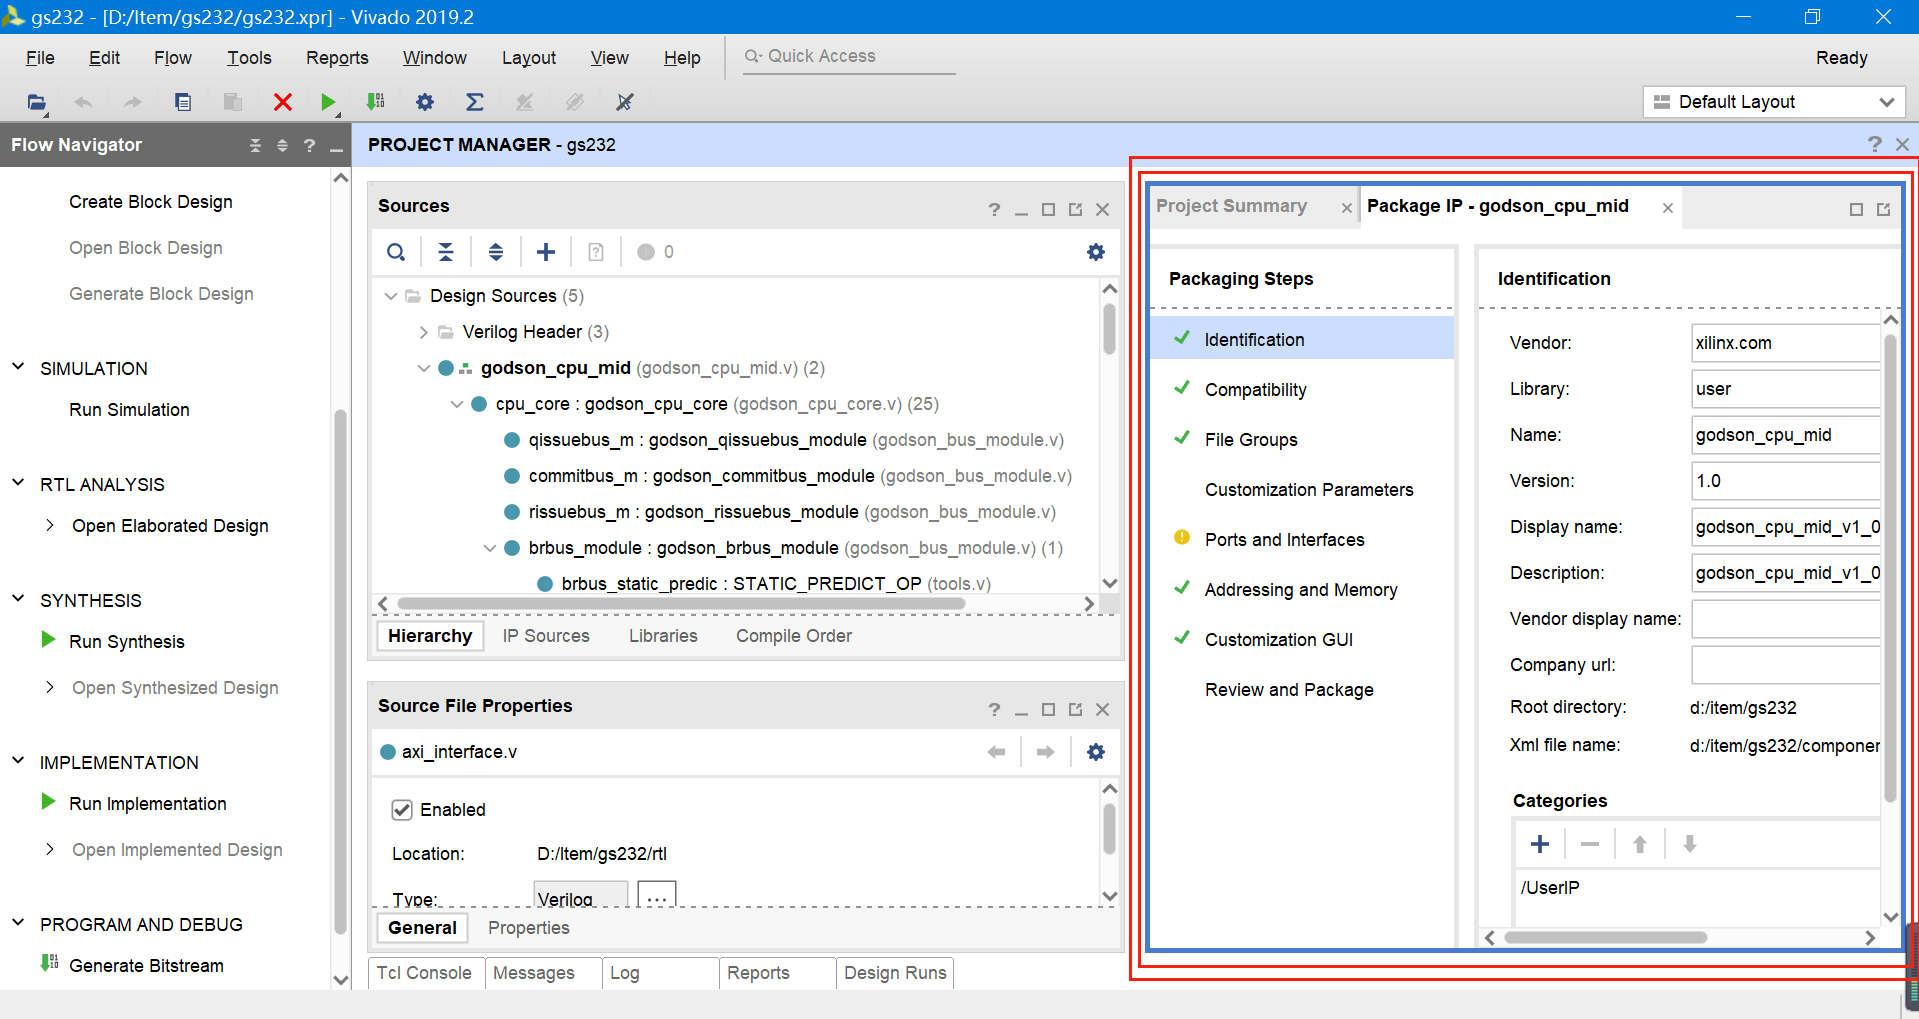Click Create Block Design

tap(151, 202)
